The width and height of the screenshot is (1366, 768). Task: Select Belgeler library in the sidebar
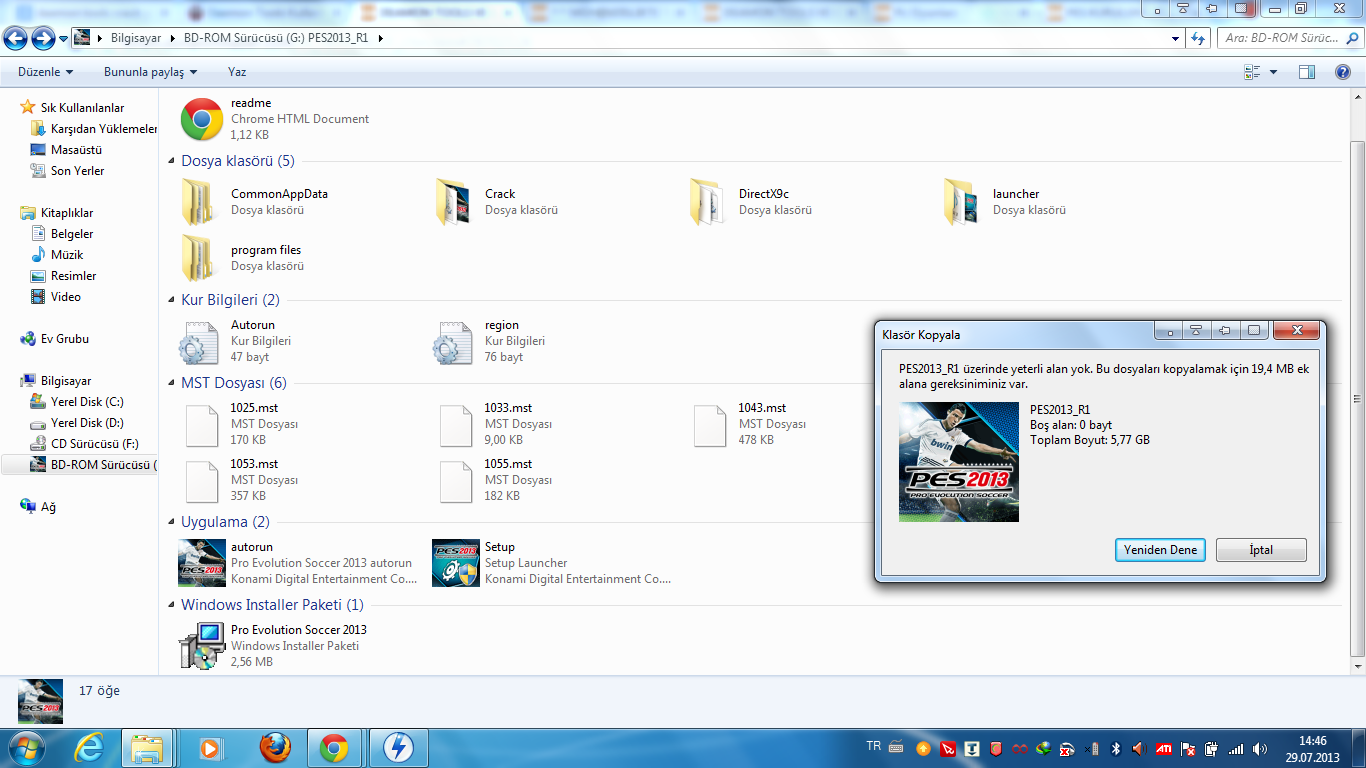tap(62, 234)
